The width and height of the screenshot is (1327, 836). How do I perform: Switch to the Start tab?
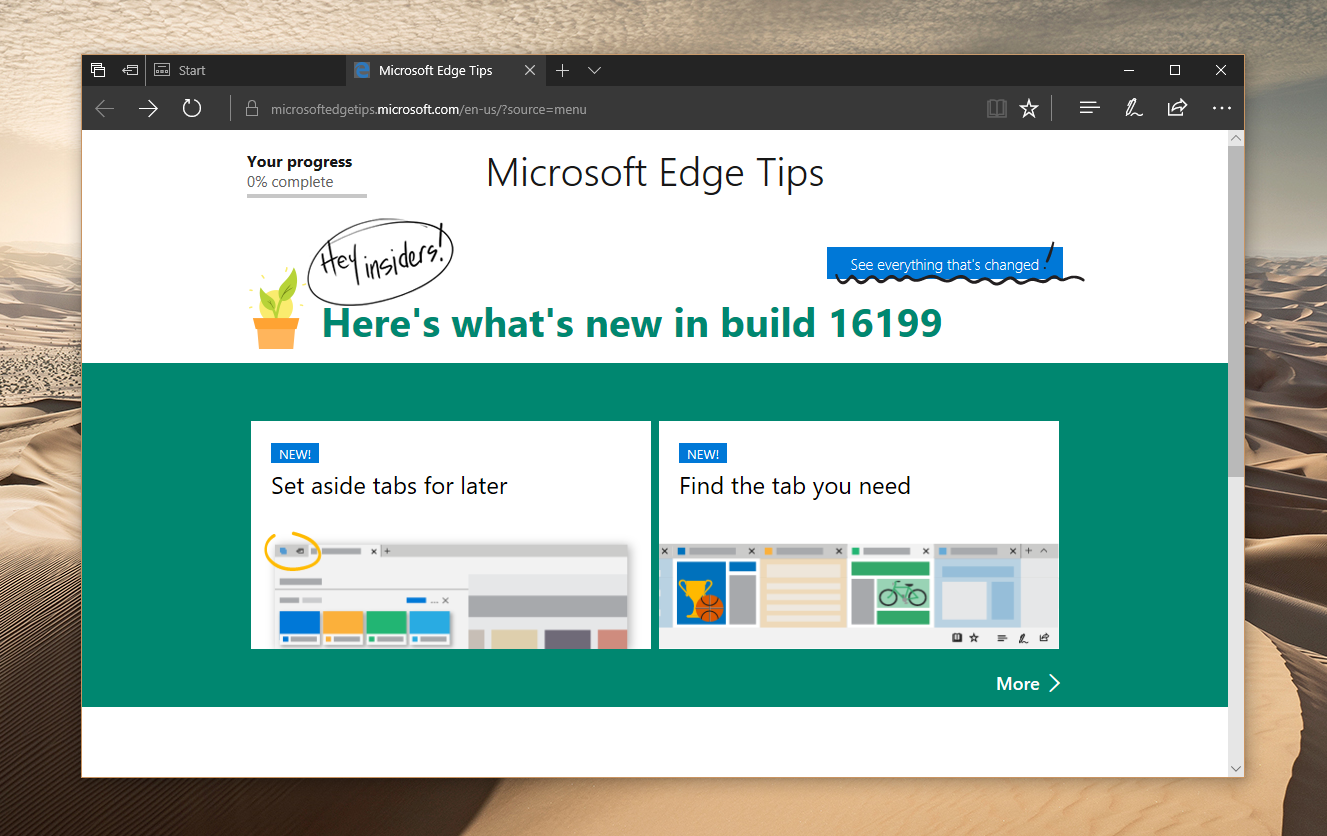[x=246, y=70]
